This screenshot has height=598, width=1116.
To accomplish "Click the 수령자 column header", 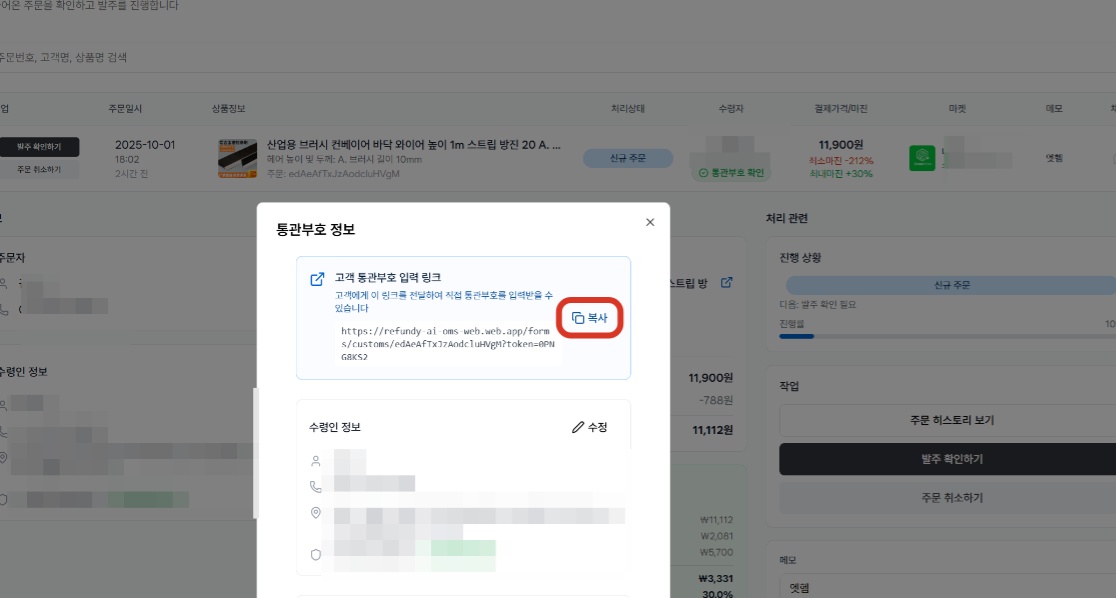I will (x=731, y=108).
